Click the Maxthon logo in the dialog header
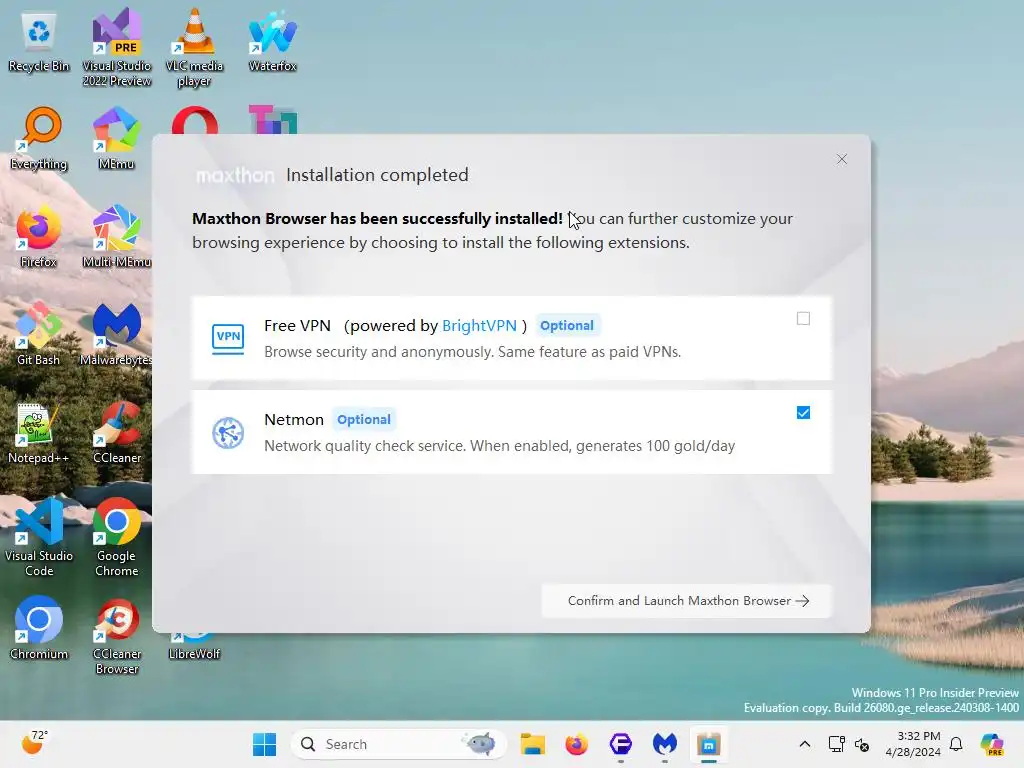The image size is (1024, 768). point(235,175)
